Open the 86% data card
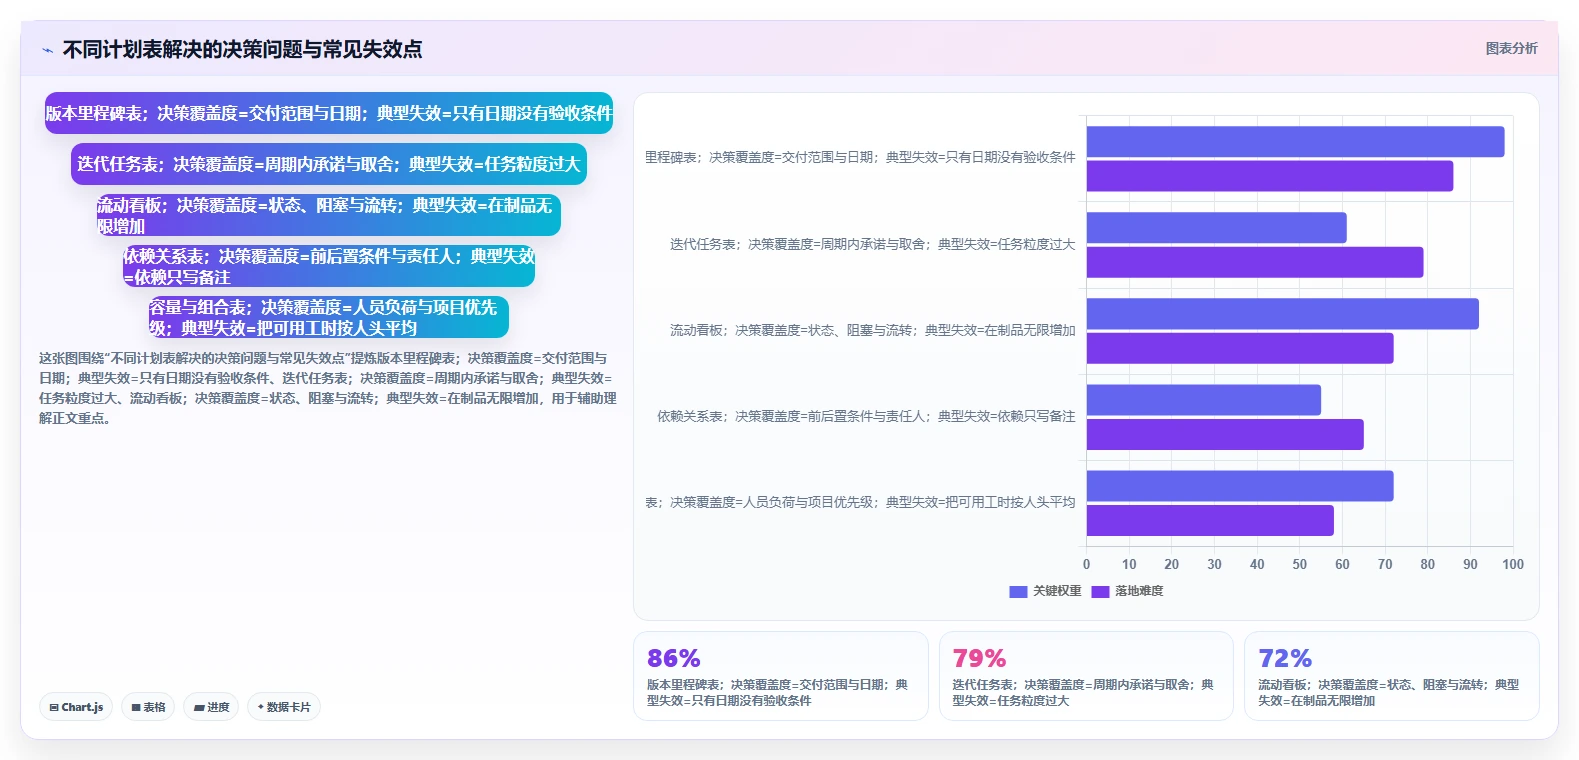This screenshot has width=1579, height=760. click(781, 676)
